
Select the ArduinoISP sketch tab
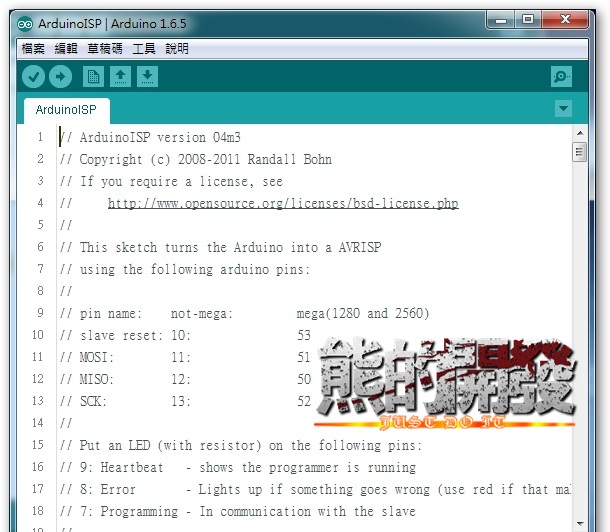[x=66, y=110]
